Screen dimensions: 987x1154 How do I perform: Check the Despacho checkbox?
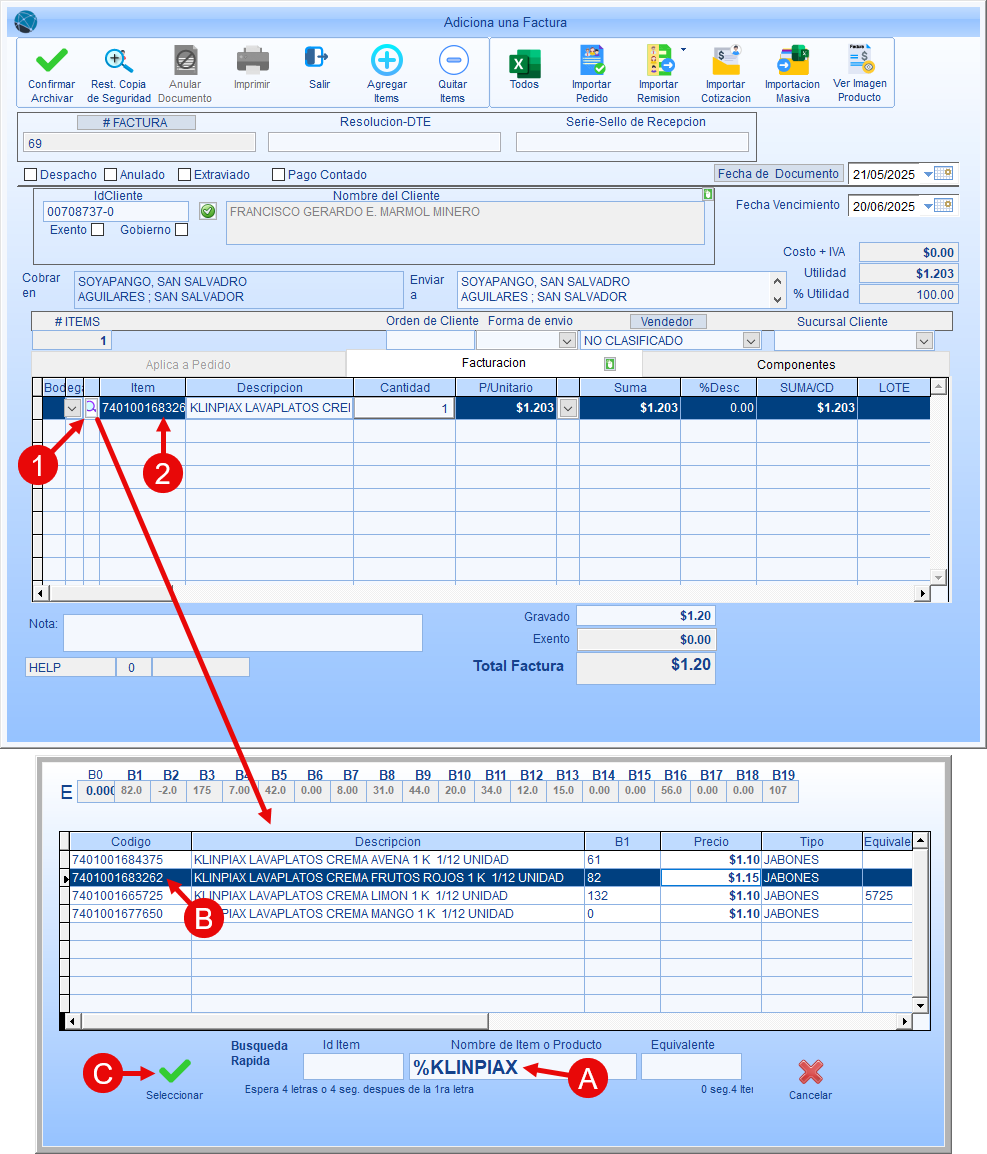click(31, 174)
